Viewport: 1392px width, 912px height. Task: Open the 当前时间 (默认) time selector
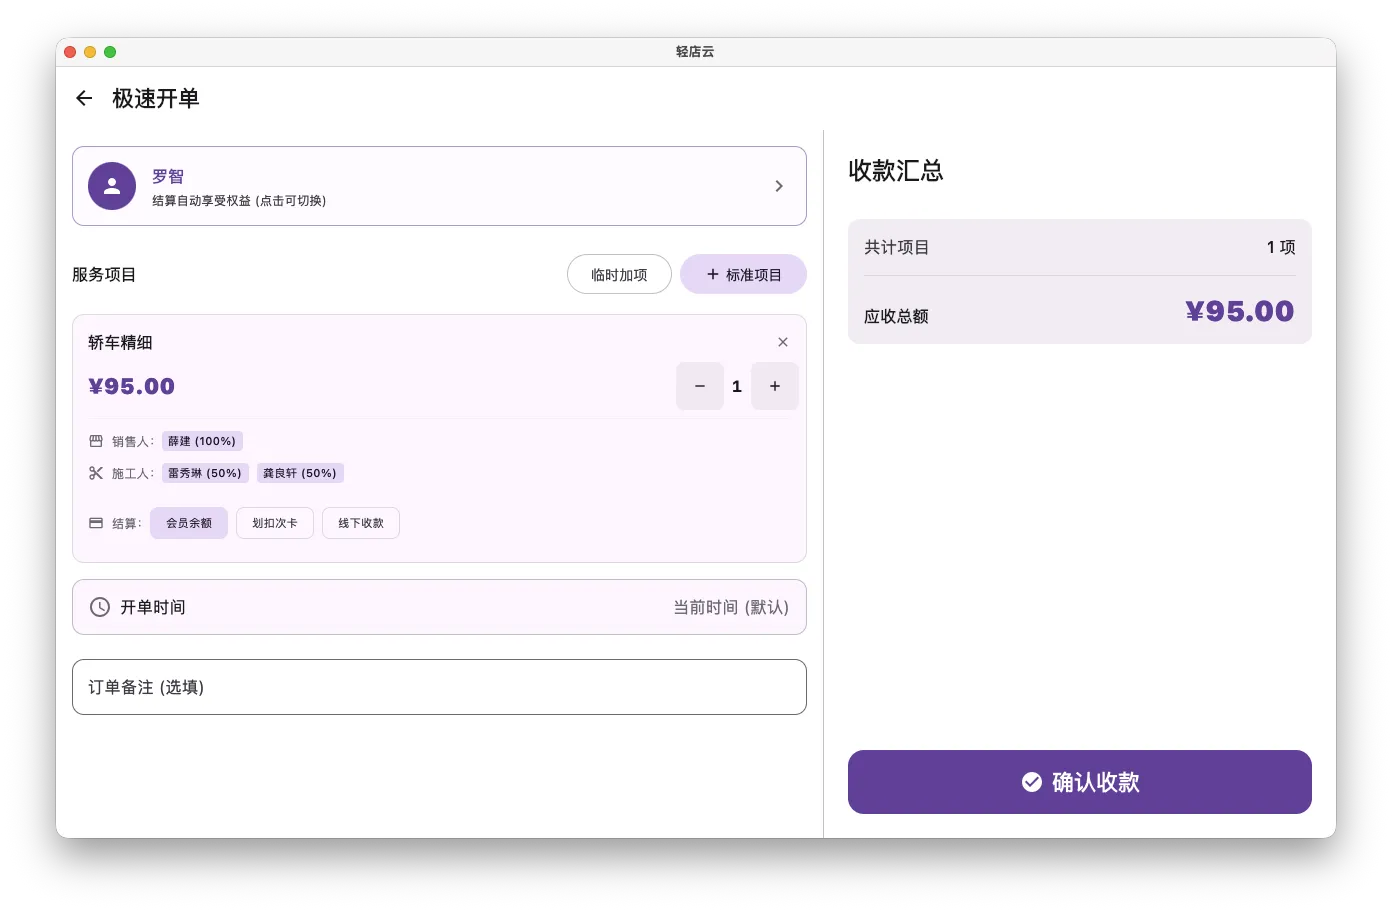click(x=731, y=606)
